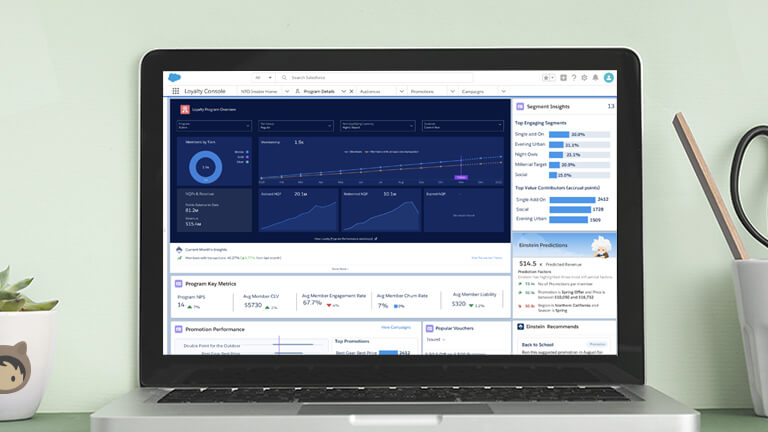768x432 pixels.
Task: Click the Loyalty Program Overview icon
Action: point(185,108)
